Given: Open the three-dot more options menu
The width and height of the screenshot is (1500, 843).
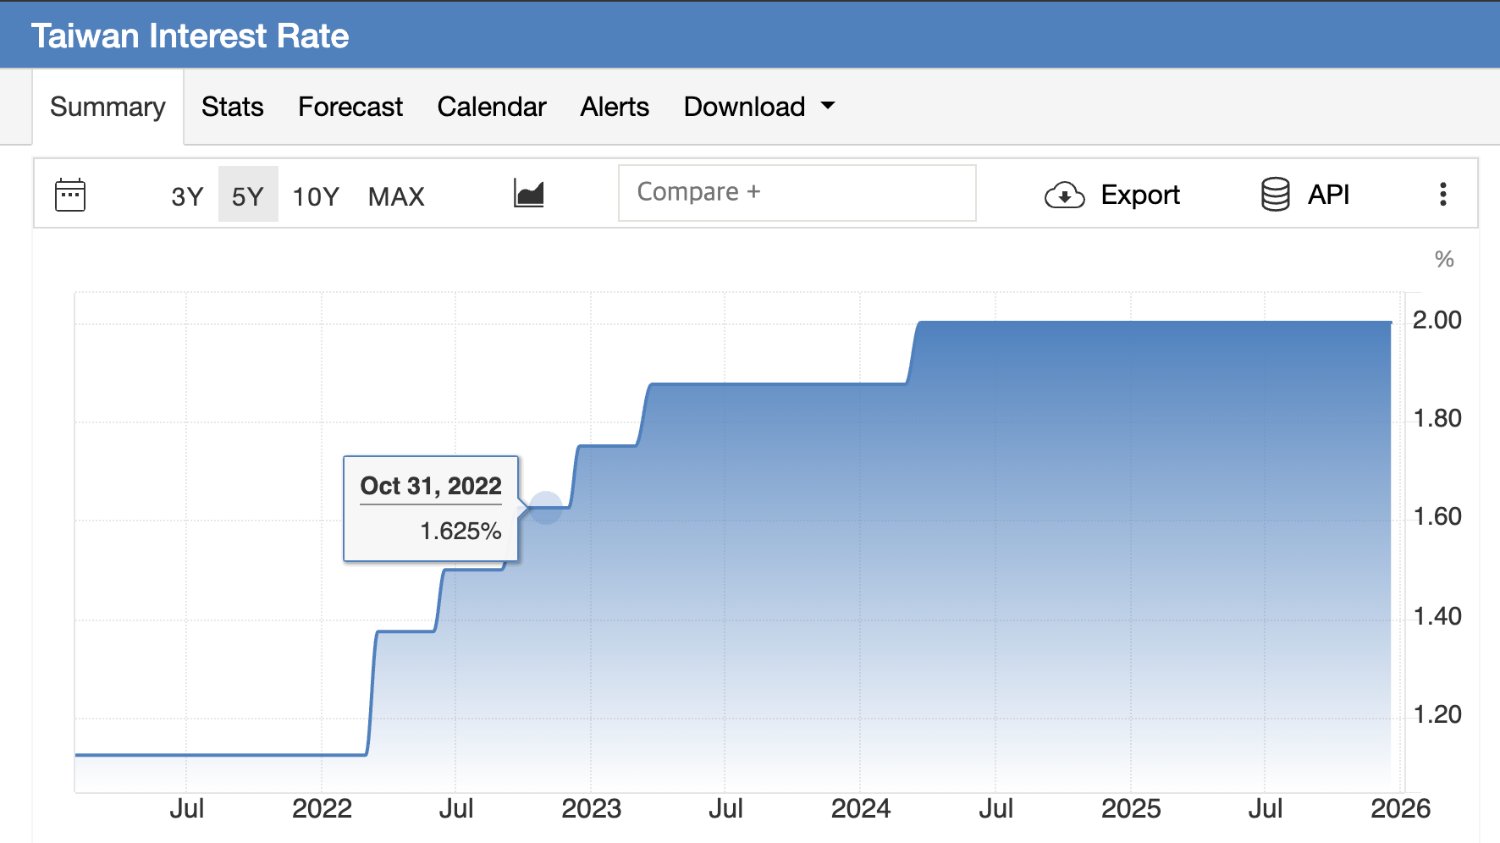Looking at the screenshot, I should click(1442, 194).
